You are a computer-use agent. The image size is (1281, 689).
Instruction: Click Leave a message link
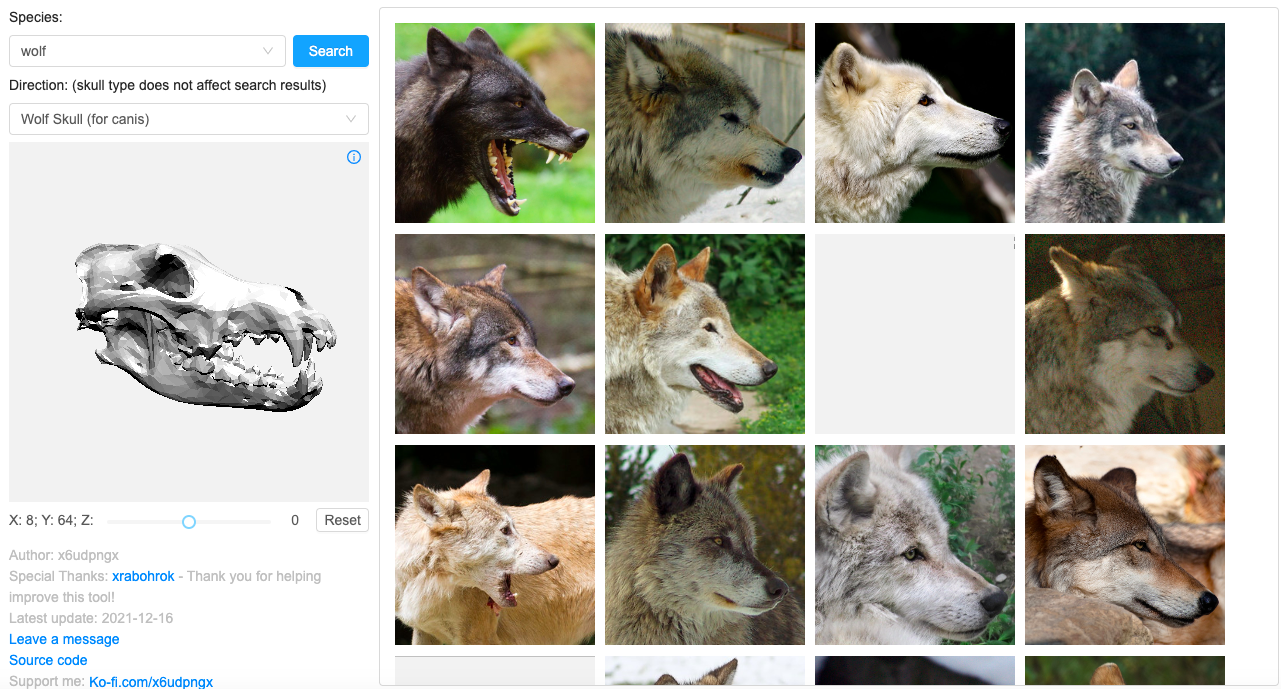[64, 639]
